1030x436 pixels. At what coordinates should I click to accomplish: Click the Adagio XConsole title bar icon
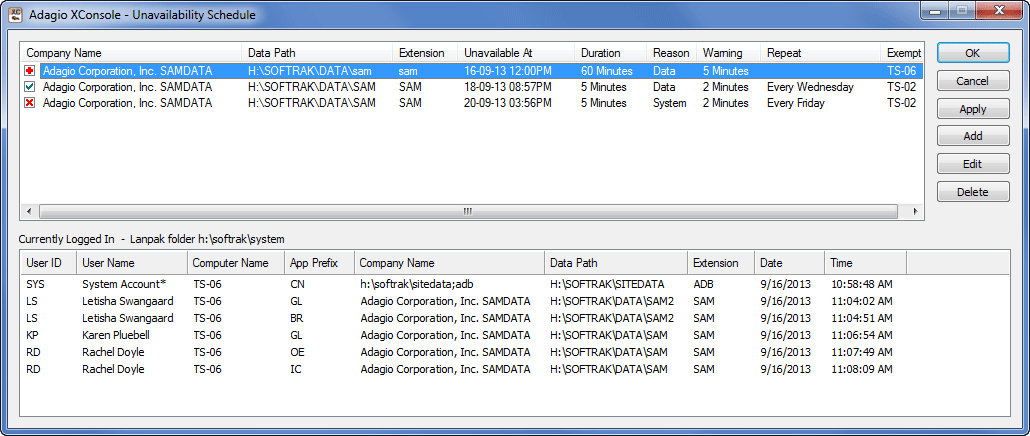tap(17, 15)
